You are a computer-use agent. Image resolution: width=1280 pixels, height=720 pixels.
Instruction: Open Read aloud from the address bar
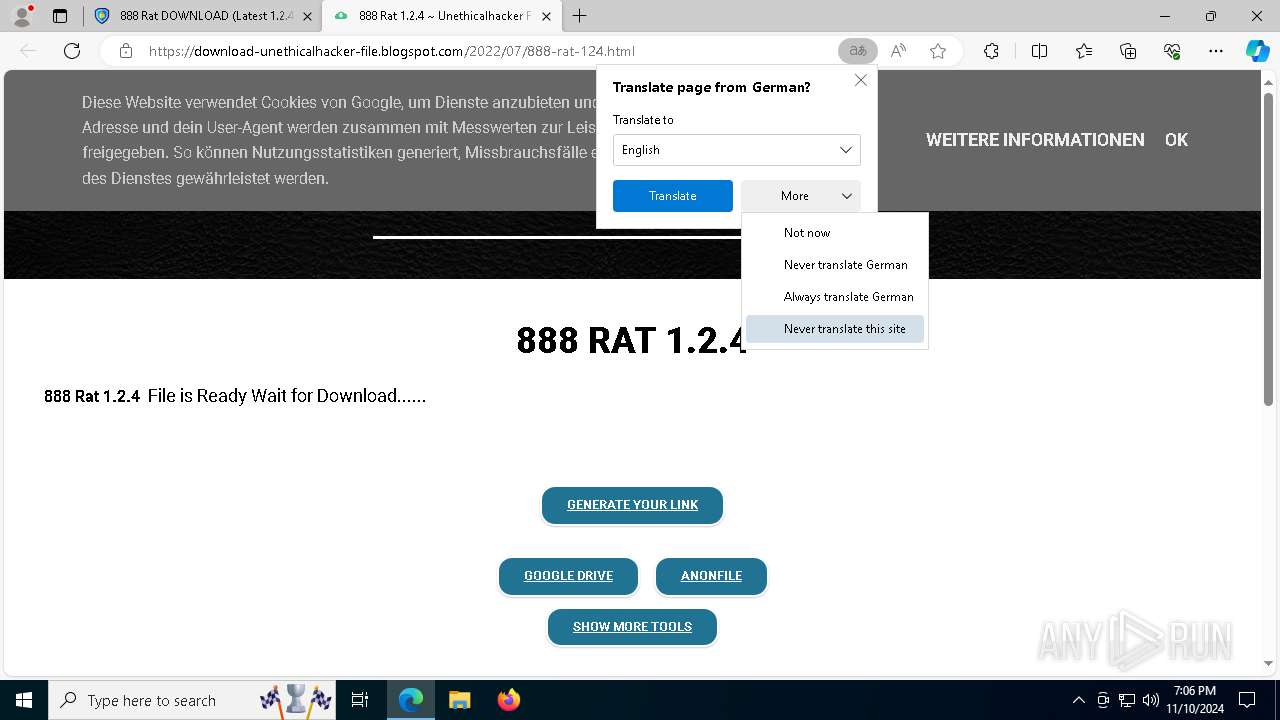tap(898, 51)
